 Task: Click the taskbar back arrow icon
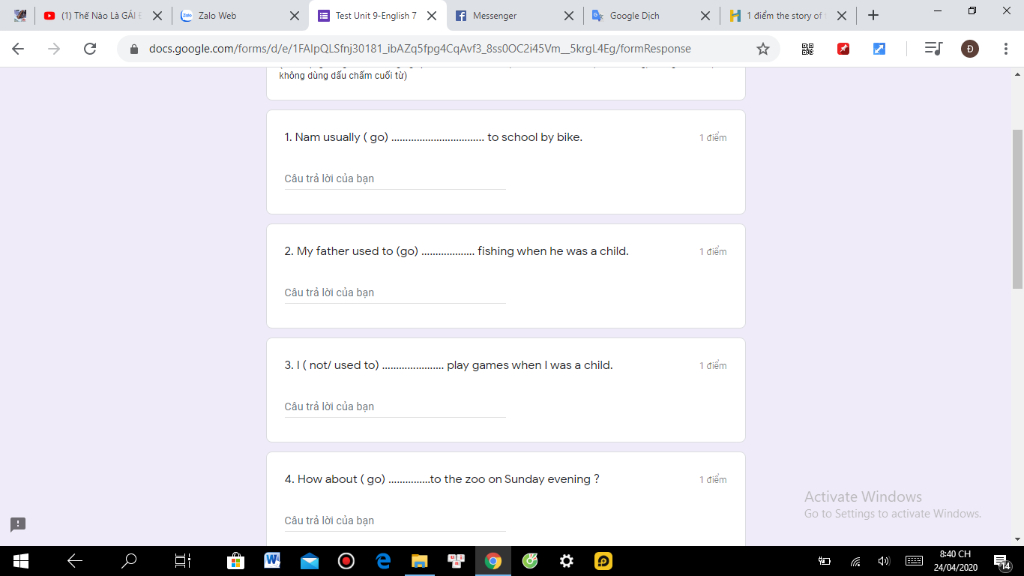(74, 561)
